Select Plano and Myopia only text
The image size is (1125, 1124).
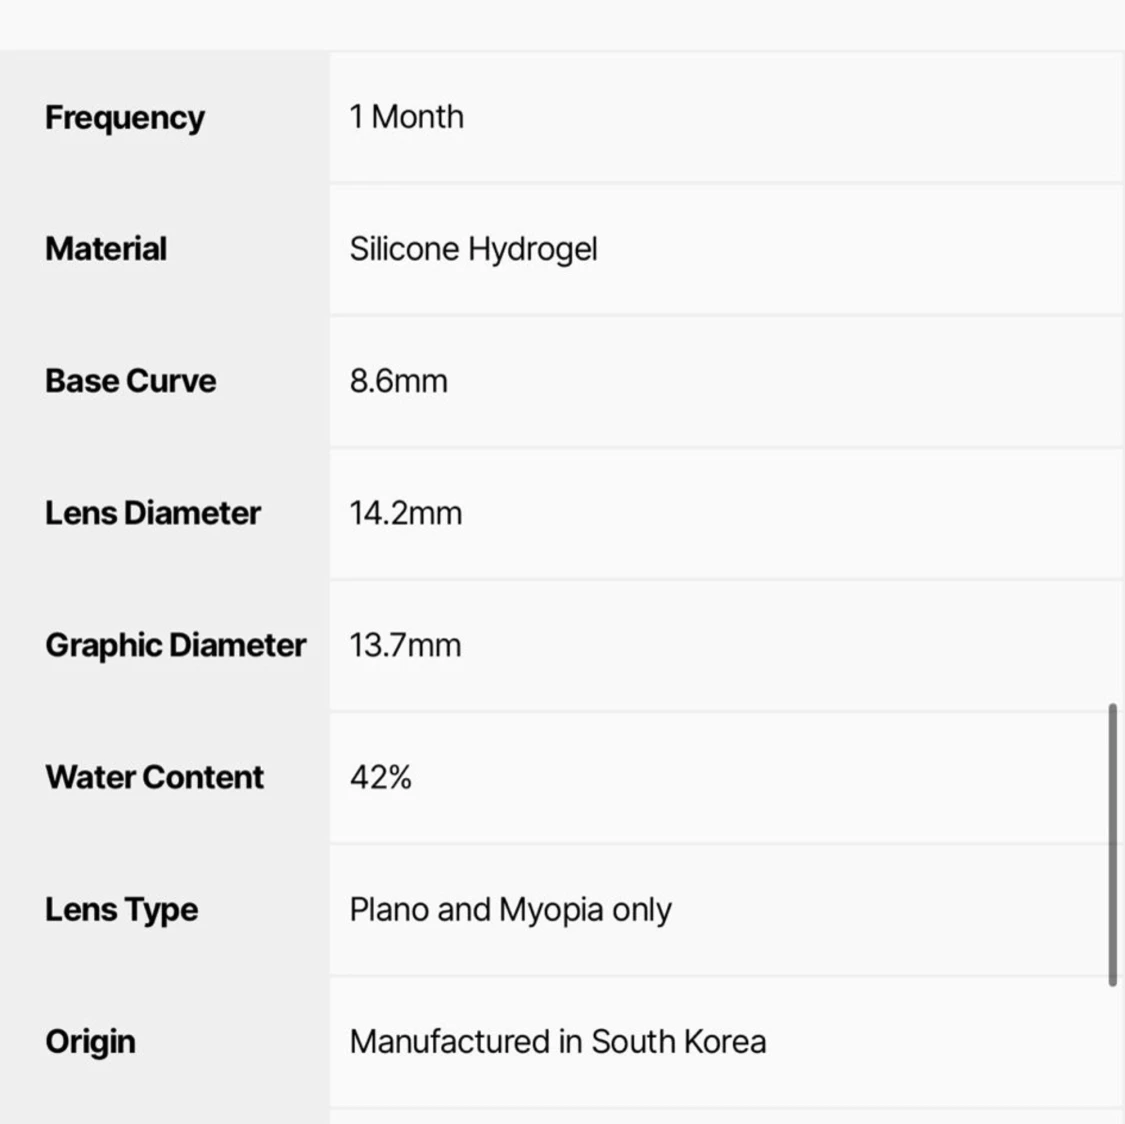coord(511,910)
